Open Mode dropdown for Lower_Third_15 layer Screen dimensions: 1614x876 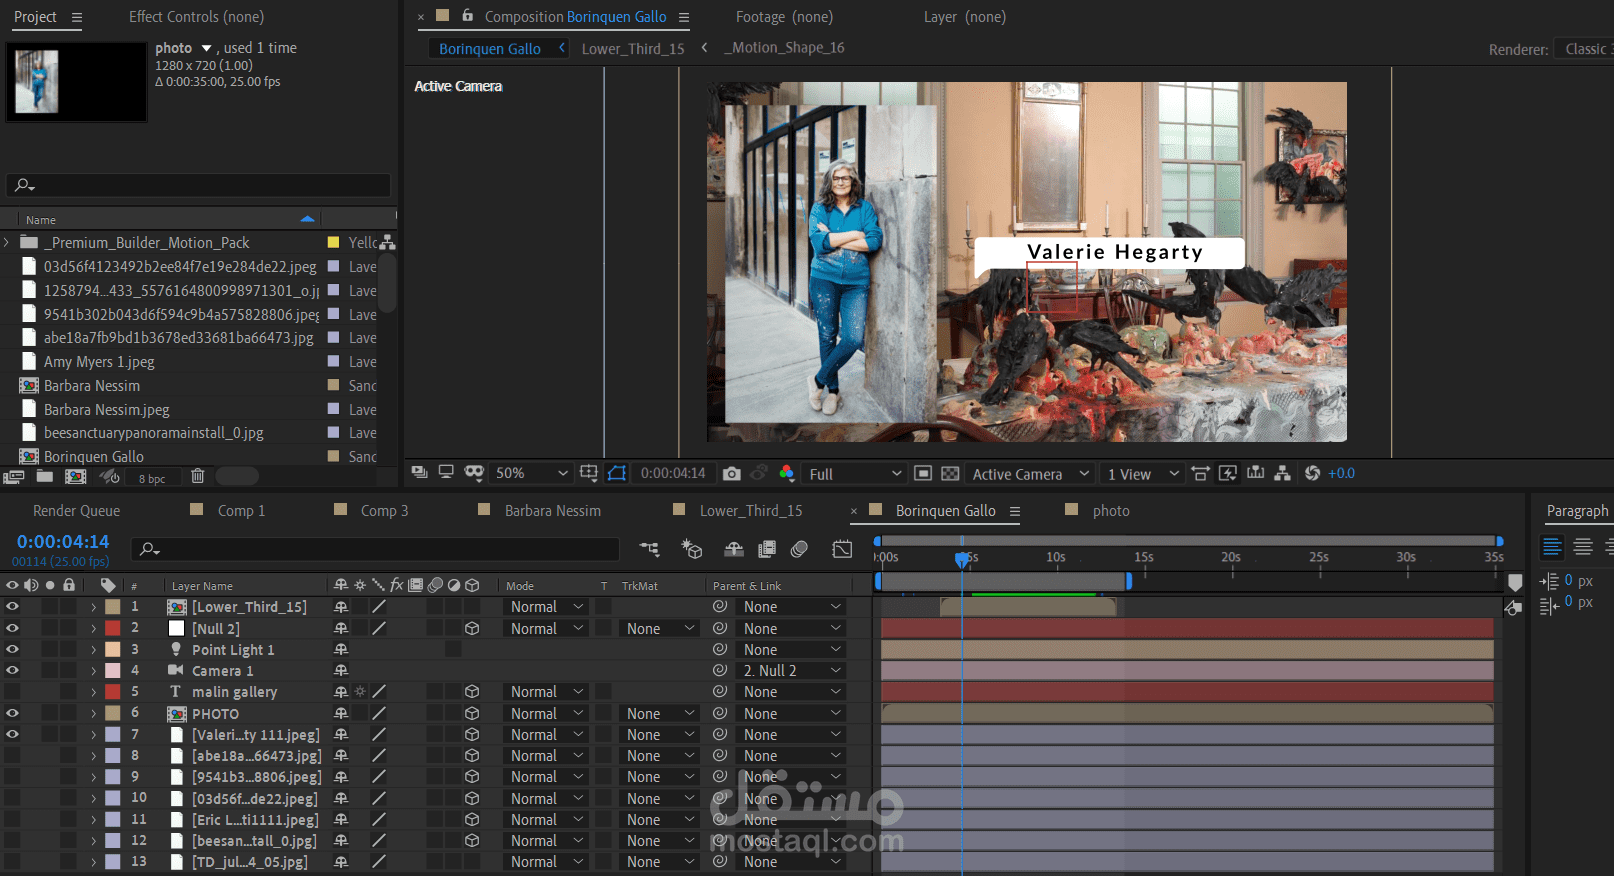tap(546, 607)
